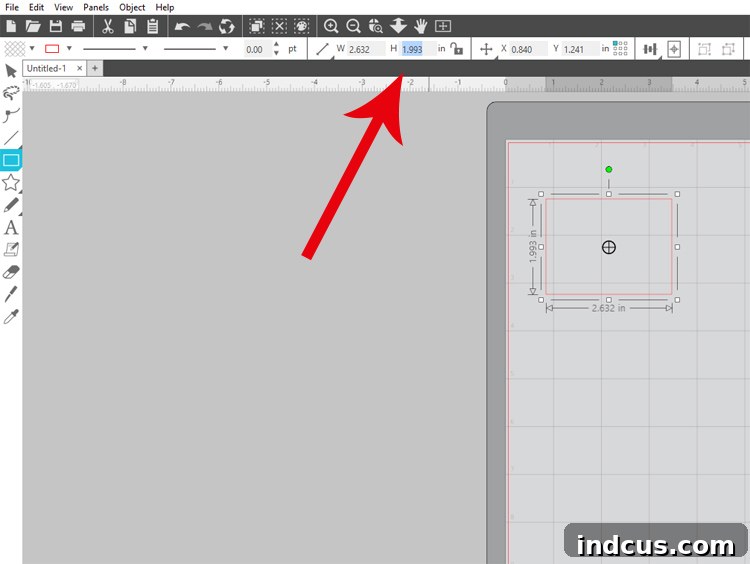Click the Zoom Selection icon

pyautogui.click(x=376, y=26)
